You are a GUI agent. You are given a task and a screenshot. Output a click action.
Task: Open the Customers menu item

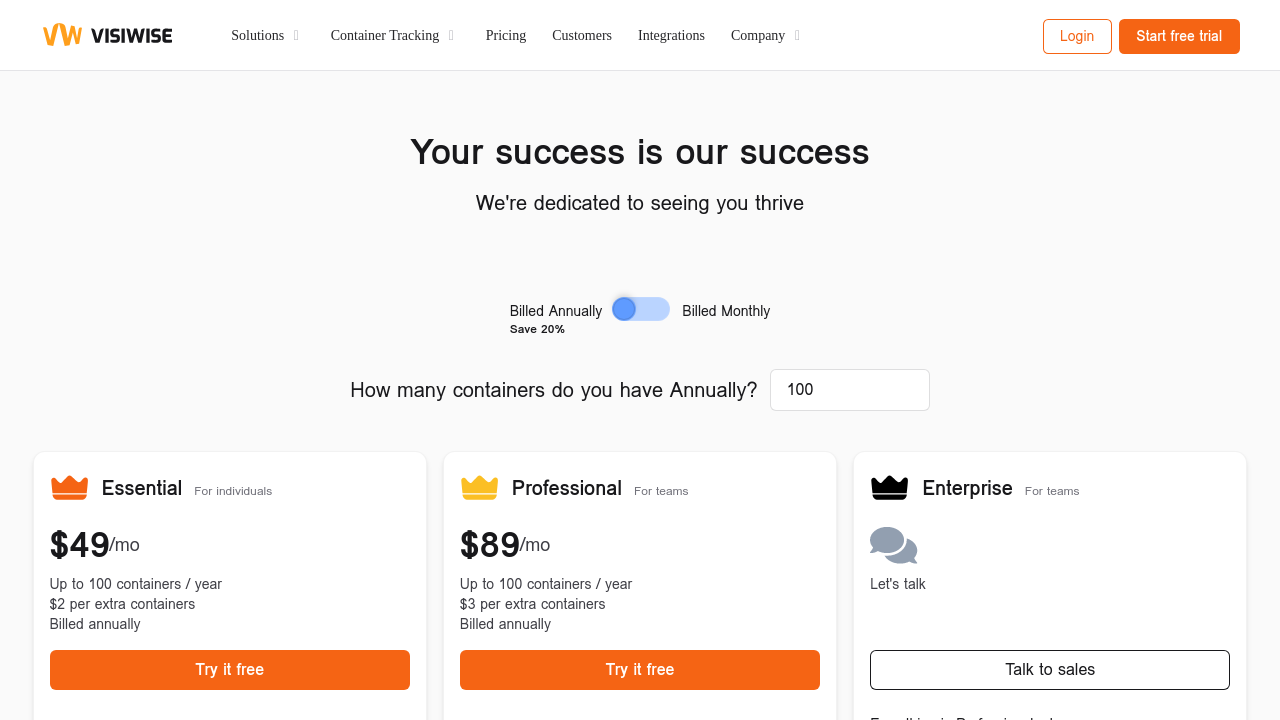(x=582, y=36)
